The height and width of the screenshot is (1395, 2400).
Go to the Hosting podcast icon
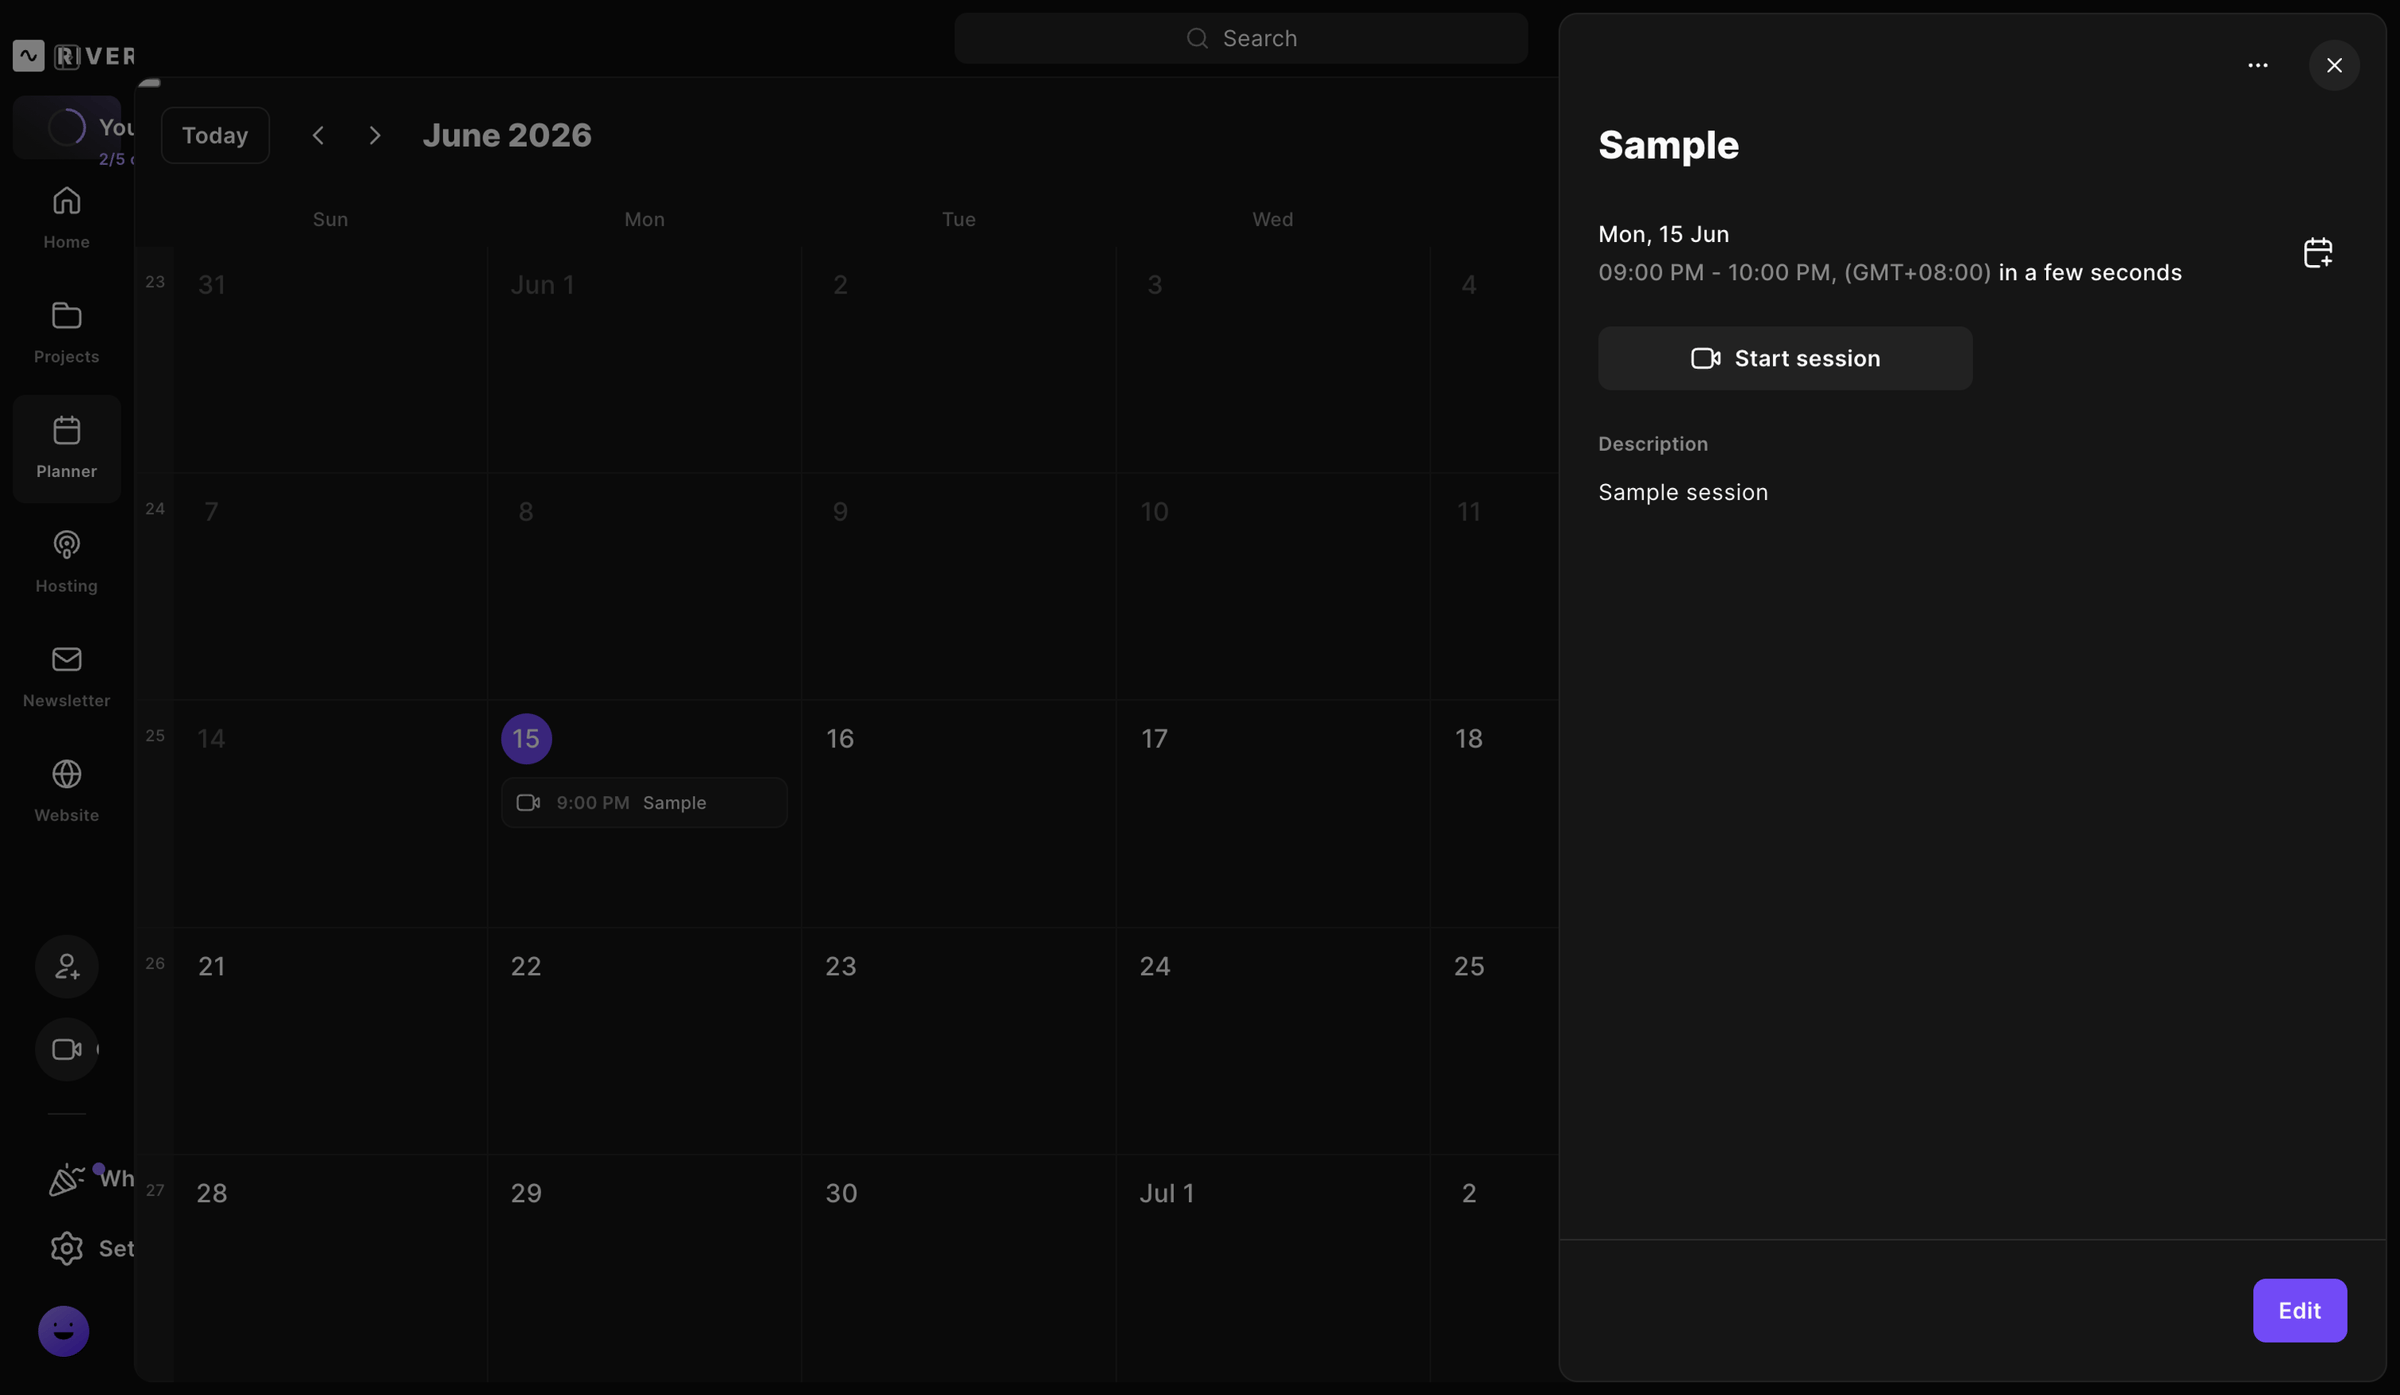[66, 545]
